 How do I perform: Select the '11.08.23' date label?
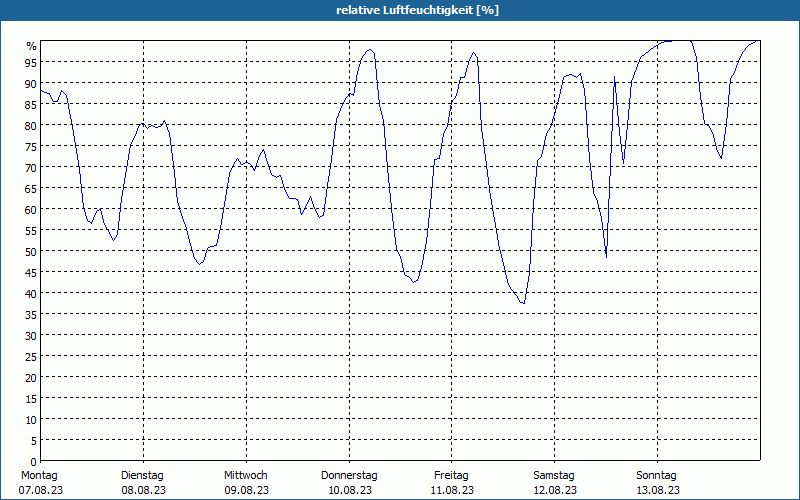[452, 490]
